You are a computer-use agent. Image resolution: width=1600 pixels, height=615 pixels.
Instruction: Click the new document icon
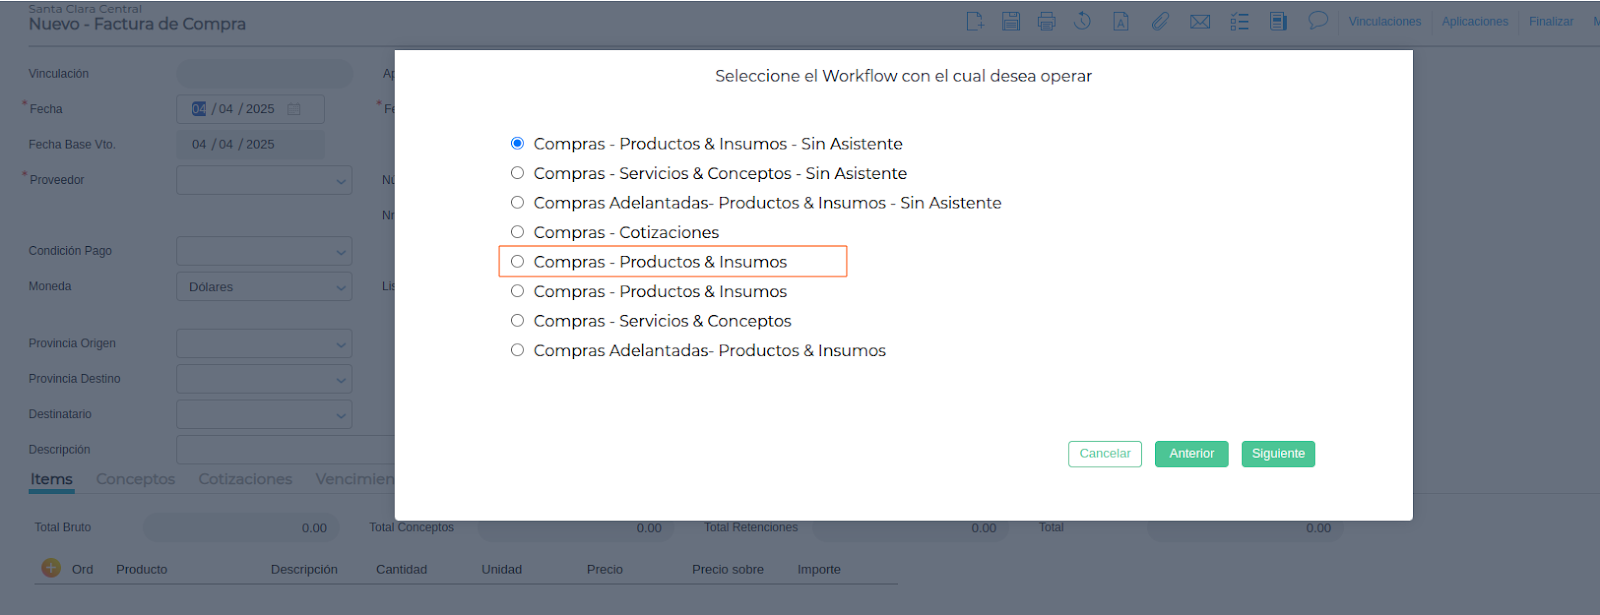[975, 21]
